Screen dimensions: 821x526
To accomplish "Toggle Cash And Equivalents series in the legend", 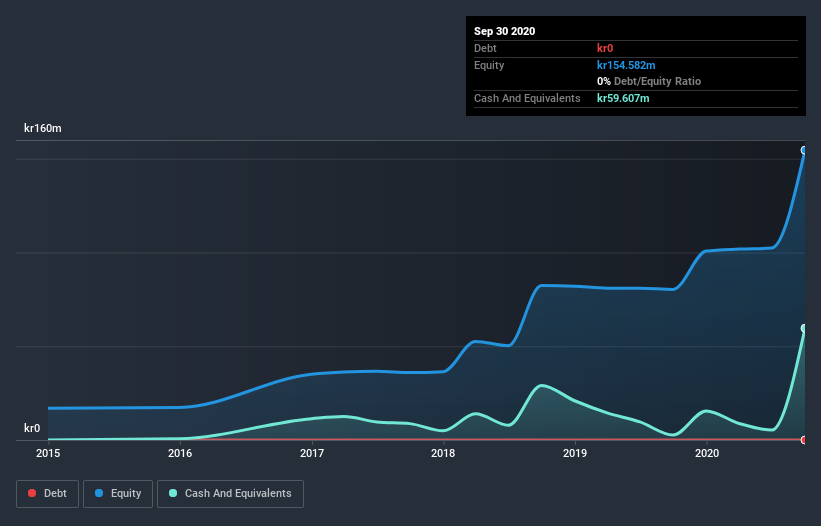I will click(x=230, y=494).
